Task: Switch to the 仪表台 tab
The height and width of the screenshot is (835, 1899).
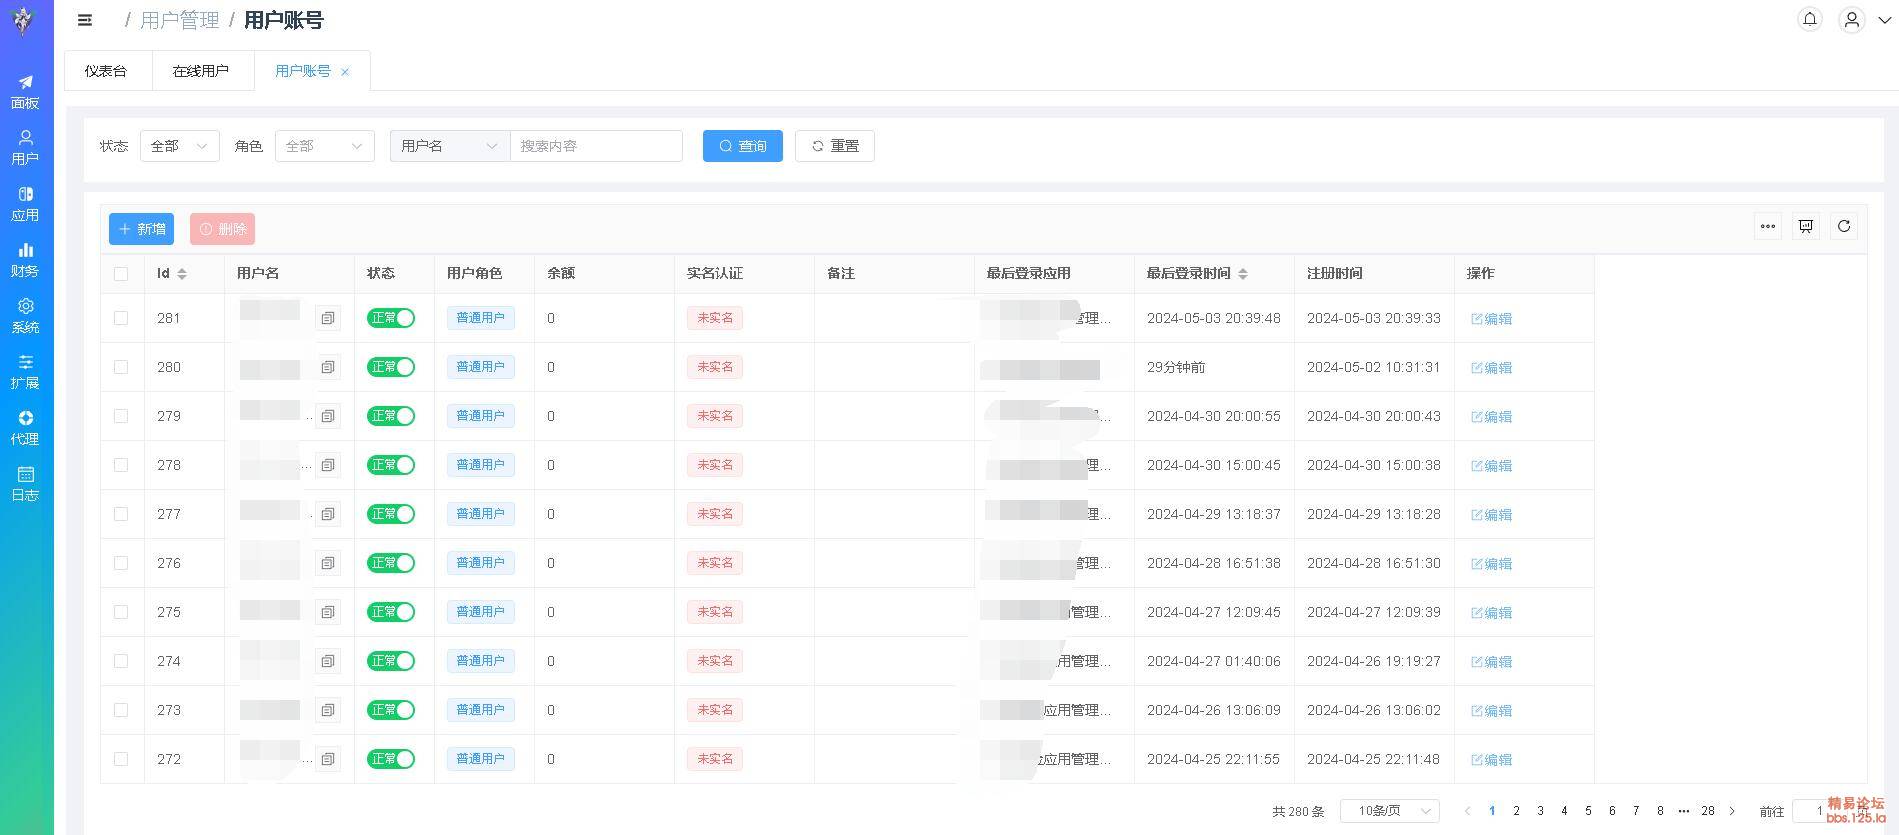Action: 106,71
